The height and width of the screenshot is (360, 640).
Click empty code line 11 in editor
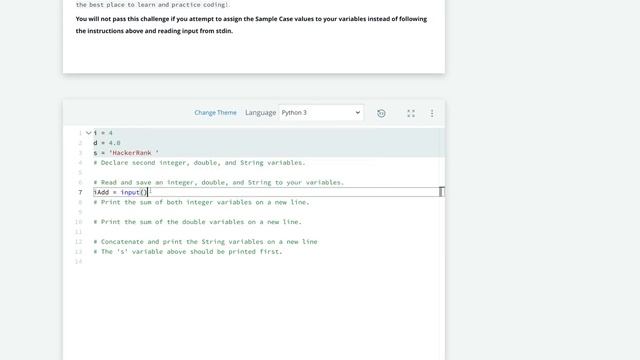(x=266, y=232)
